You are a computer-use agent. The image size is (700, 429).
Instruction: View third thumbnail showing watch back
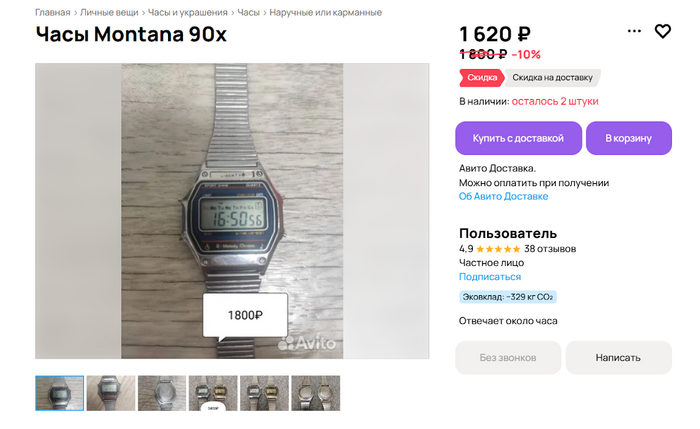click(x=162, y=393)
